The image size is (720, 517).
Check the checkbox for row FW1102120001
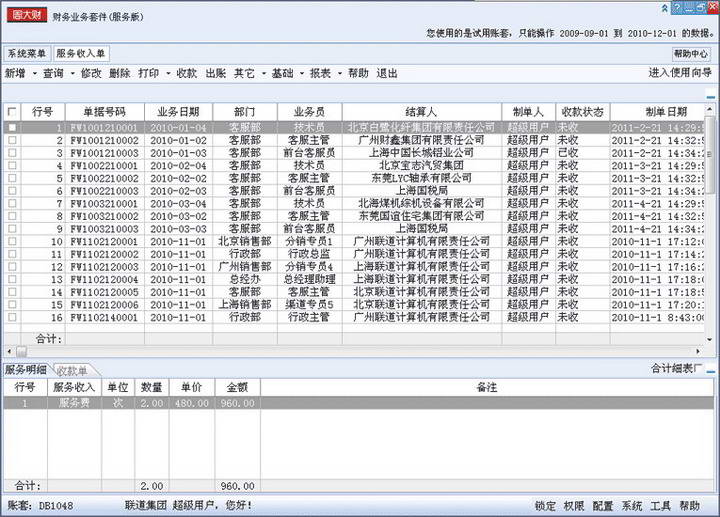coord(12,242)
